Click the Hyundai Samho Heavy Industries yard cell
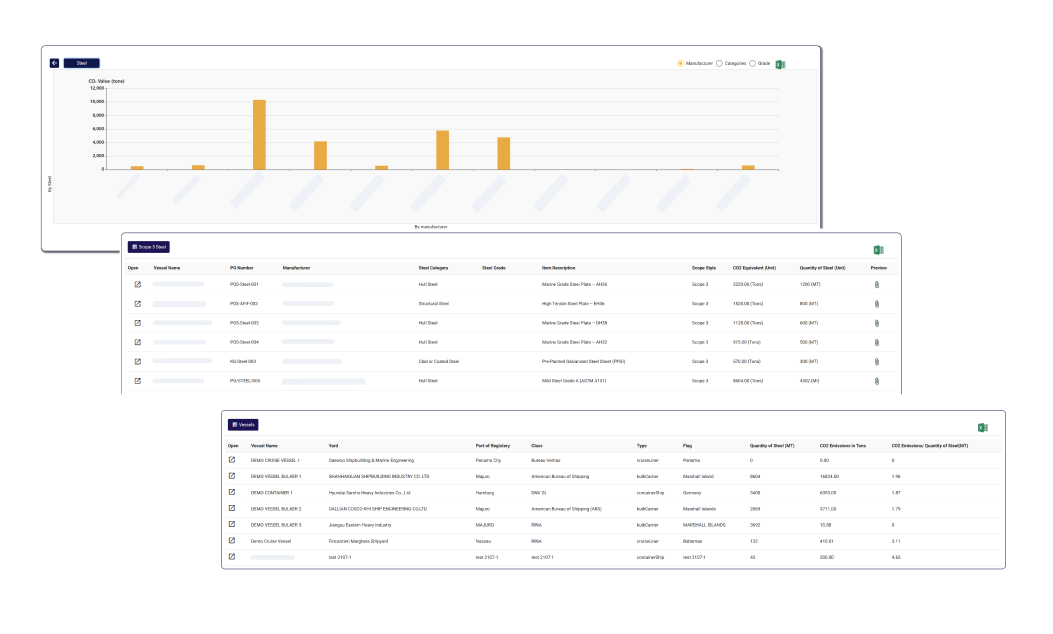Image resolution: width=1053 pixels, height=634 pixels. point(369,493)
